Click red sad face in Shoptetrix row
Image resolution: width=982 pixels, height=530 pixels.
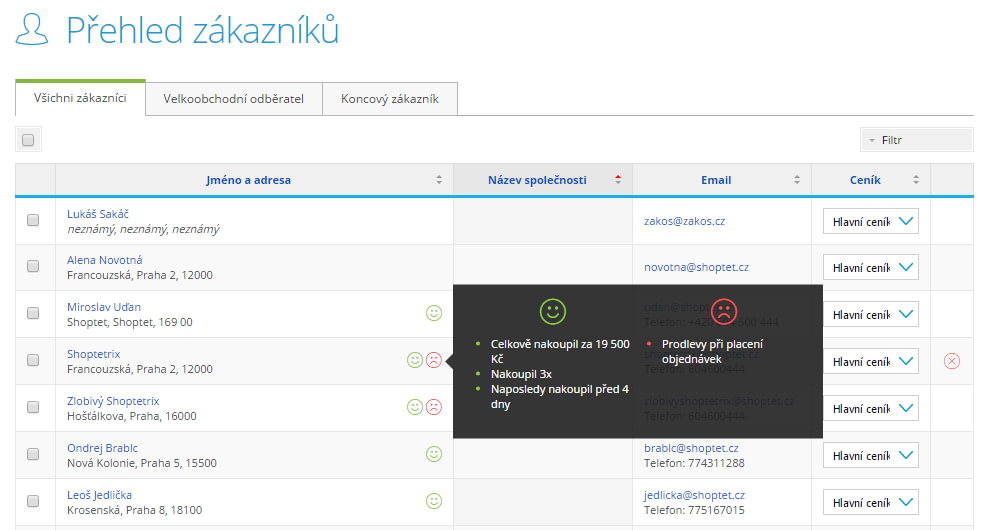[434, 360]
